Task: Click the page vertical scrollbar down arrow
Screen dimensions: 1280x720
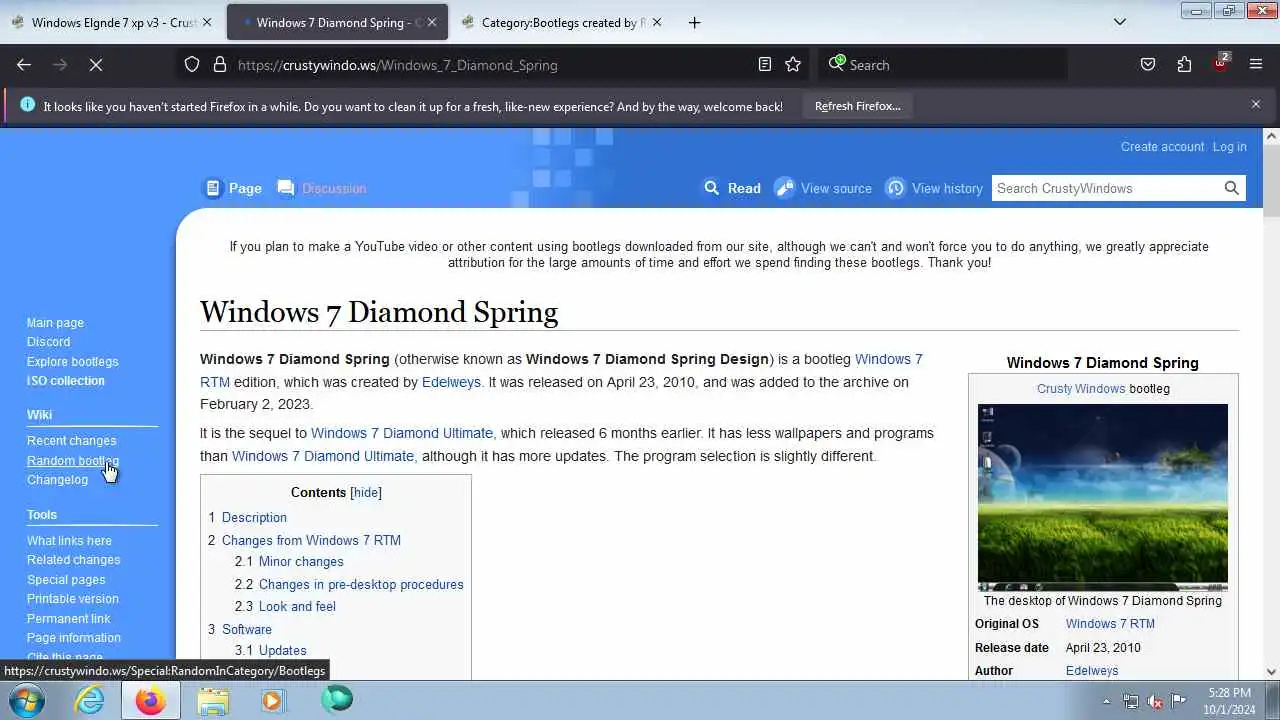Action: pyautogui.click(x=1271, y=672)
